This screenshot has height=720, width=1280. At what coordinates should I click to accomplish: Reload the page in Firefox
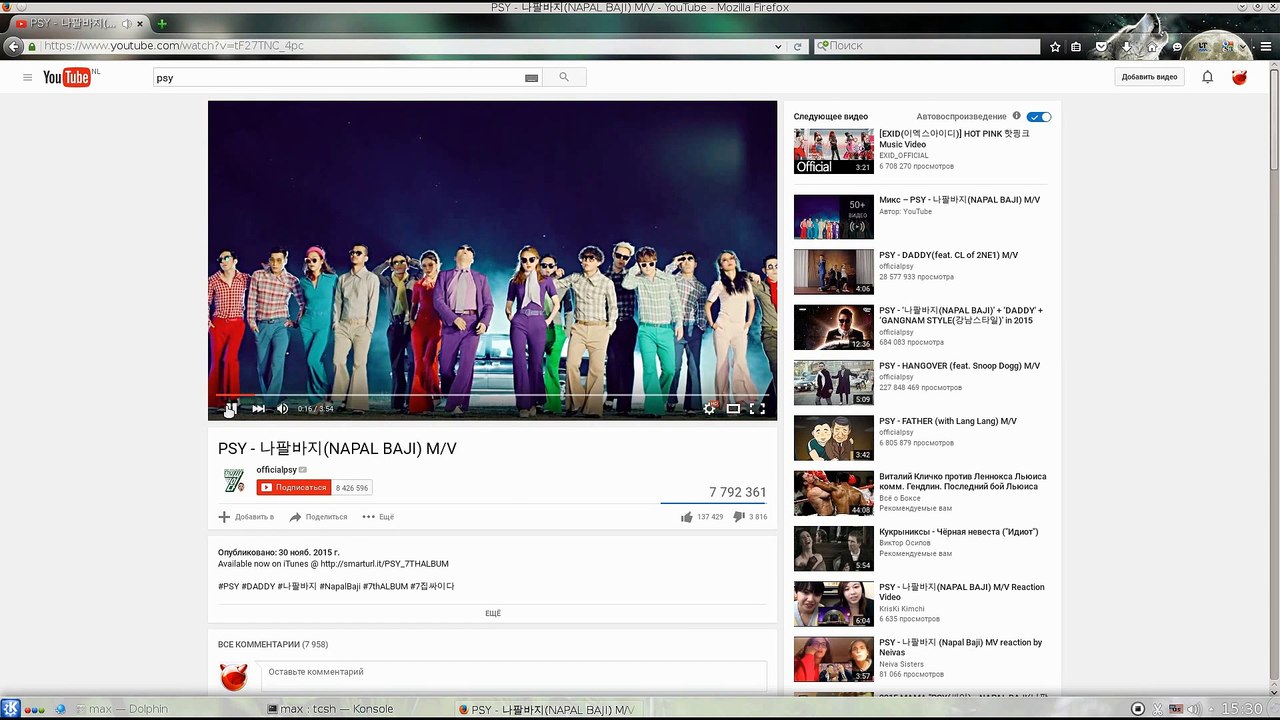coord(797,46)
